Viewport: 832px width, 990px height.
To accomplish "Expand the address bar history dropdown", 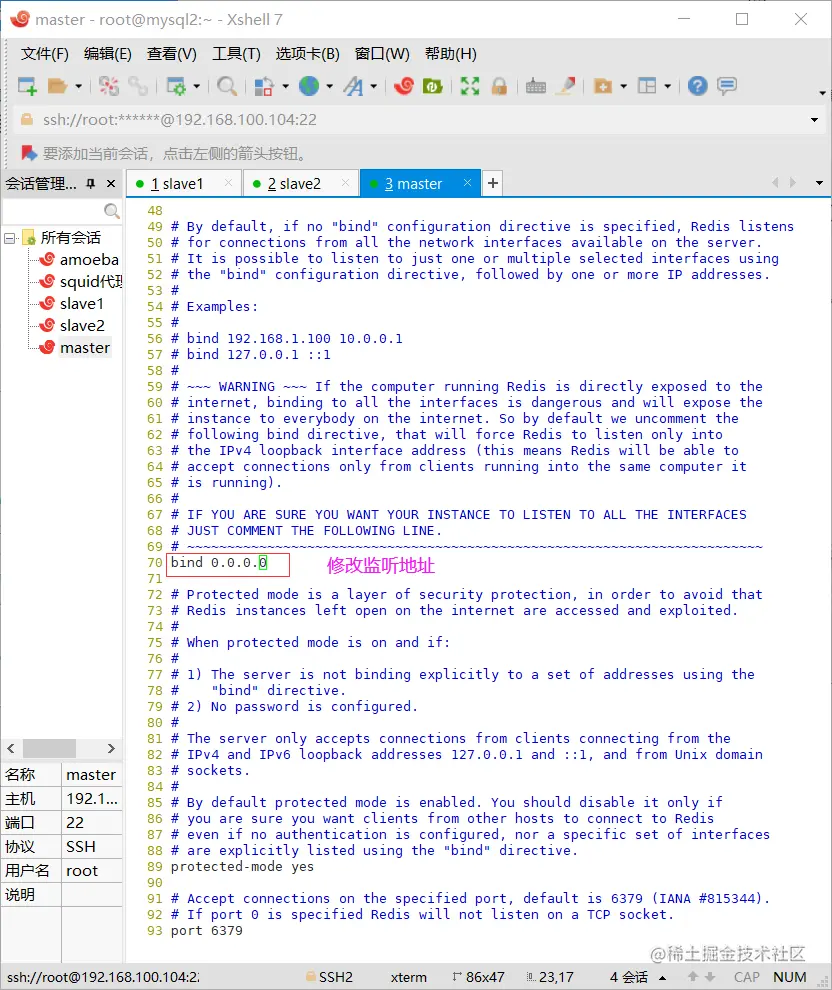I will click(x=814, y=120).
